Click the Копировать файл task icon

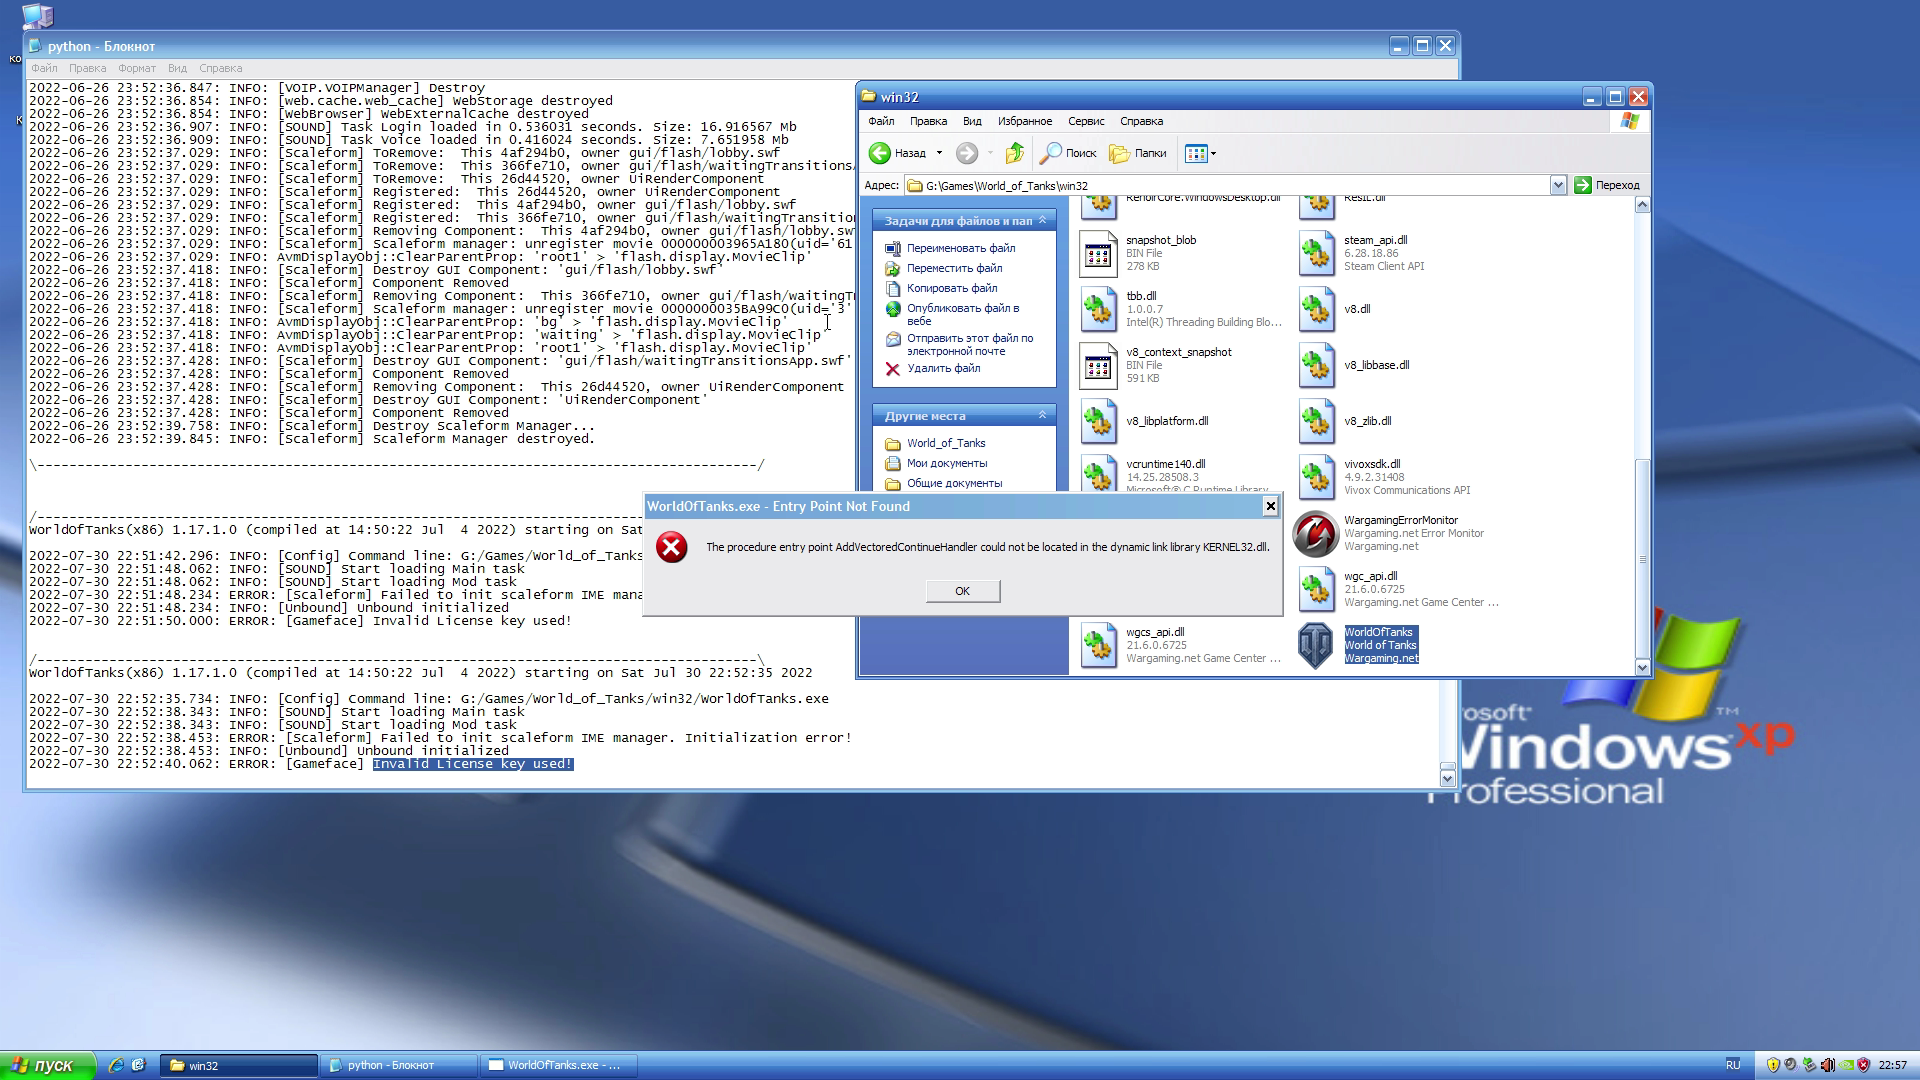pos(894,288)
